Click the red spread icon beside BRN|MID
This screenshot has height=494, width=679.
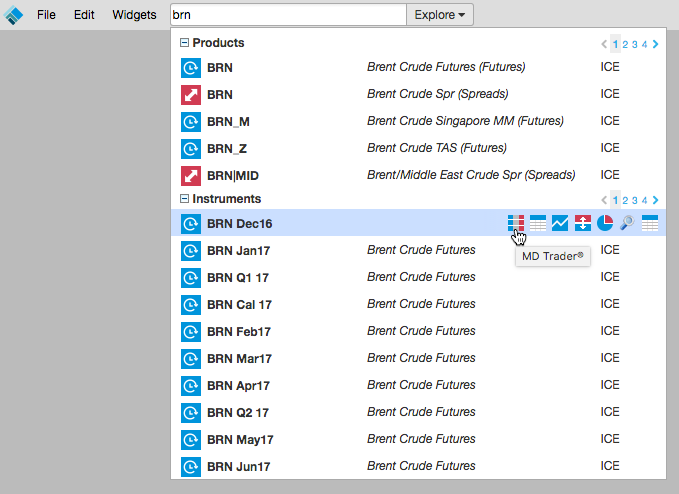click(191, 176)
